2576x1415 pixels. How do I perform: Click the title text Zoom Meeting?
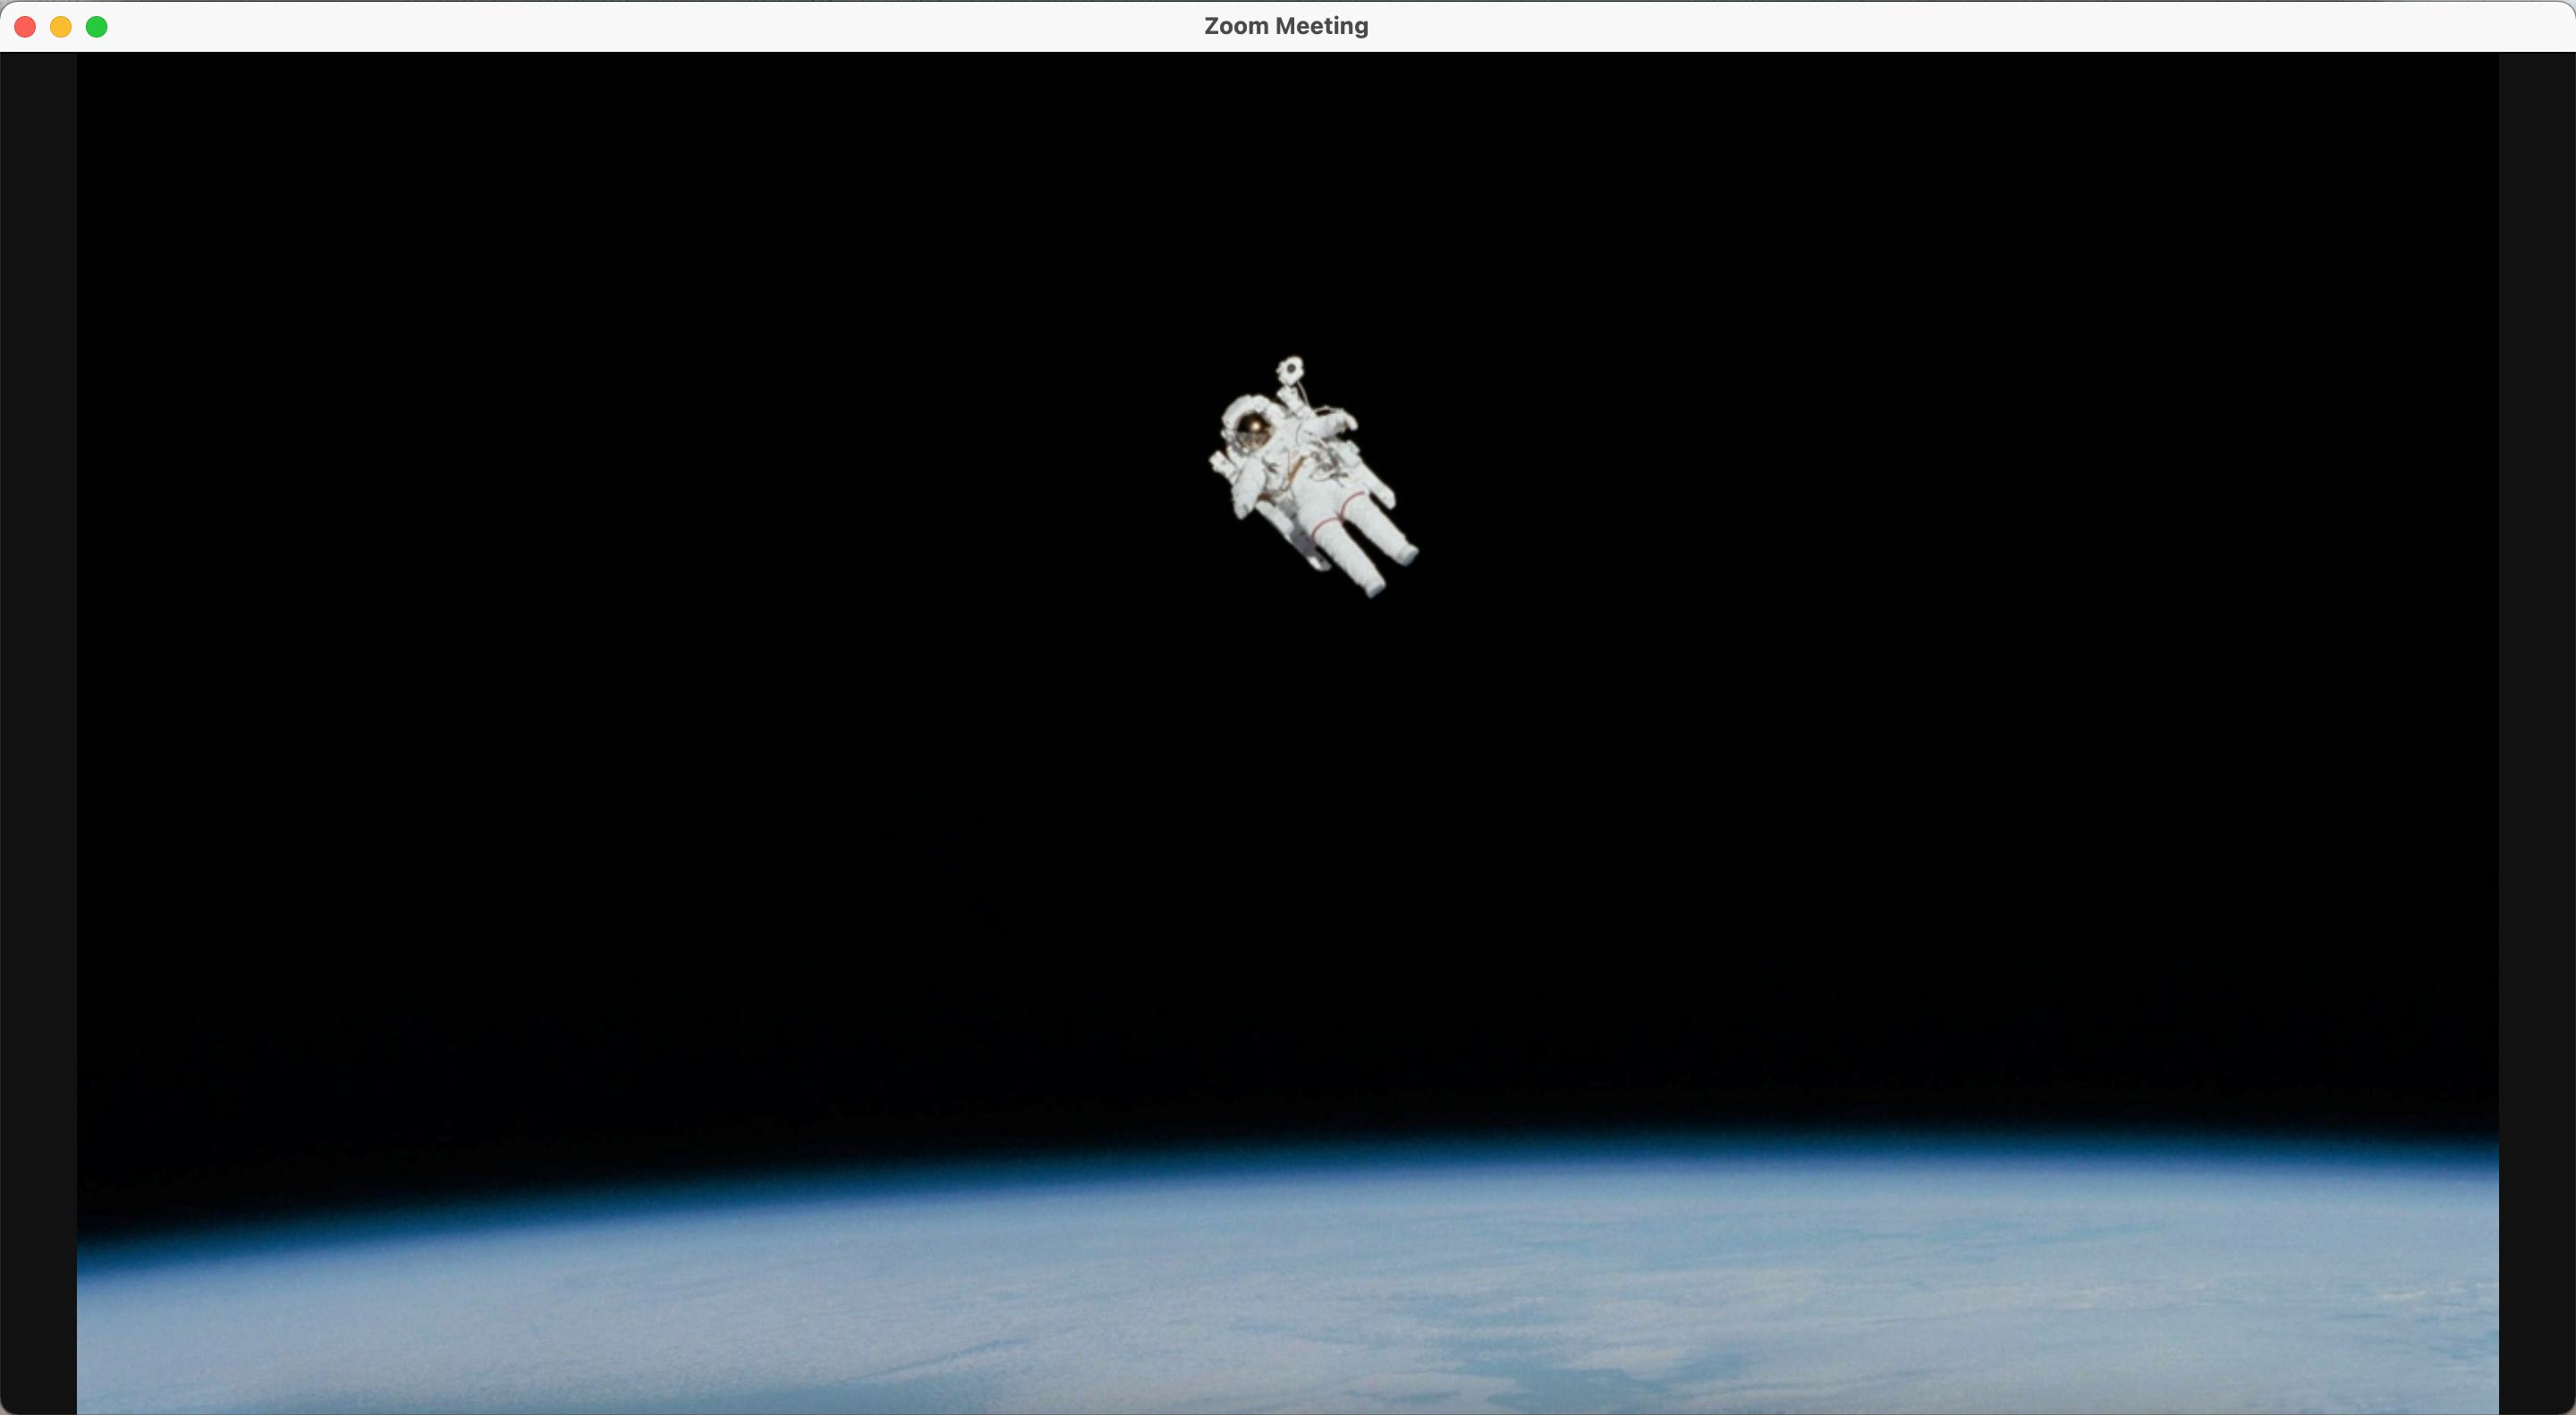[x=1286, y=26]
